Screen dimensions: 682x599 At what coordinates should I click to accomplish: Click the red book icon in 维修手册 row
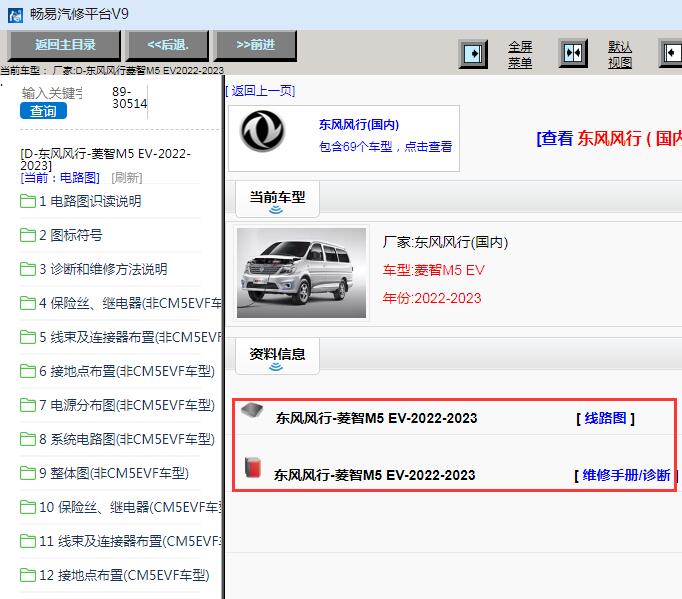(x=253, y=467)
